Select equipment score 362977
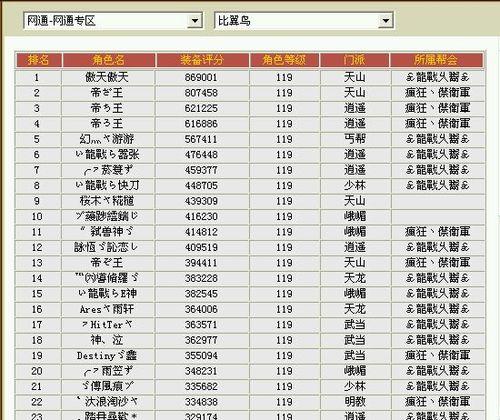This screenshot has height=420, width=500. click(x=201, y=340)
